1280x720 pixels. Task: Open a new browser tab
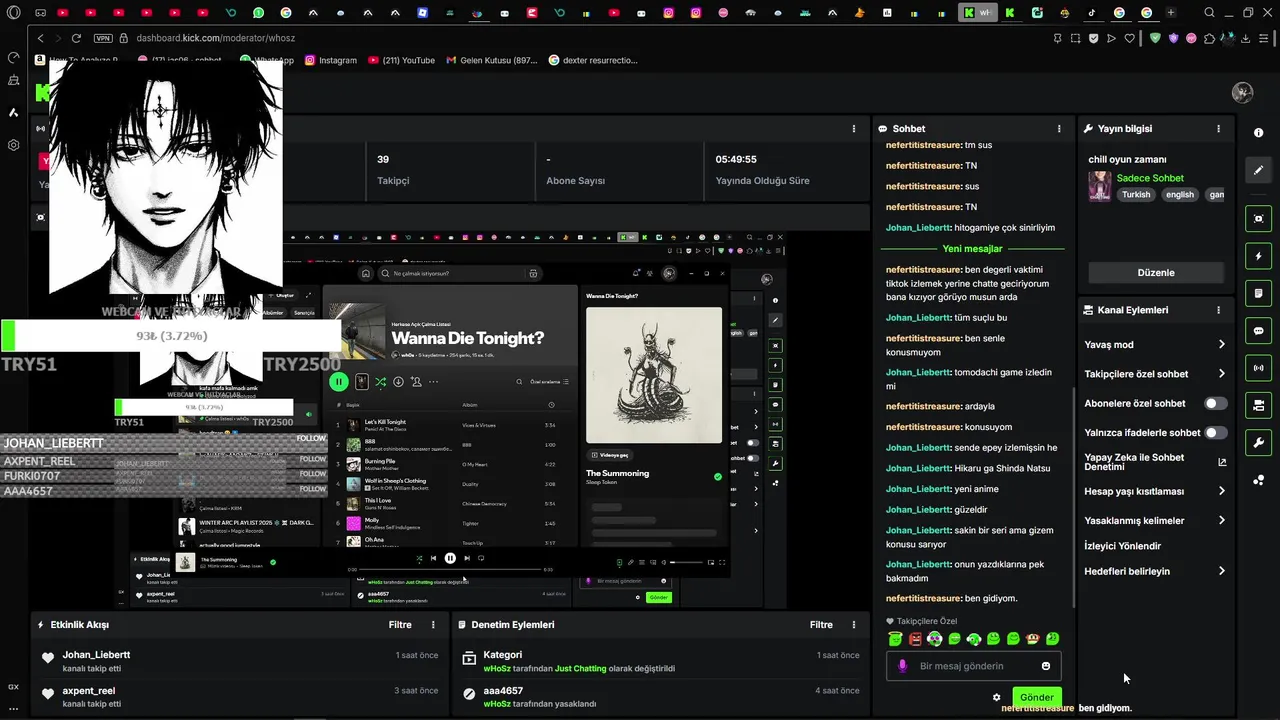[1171, 13]
